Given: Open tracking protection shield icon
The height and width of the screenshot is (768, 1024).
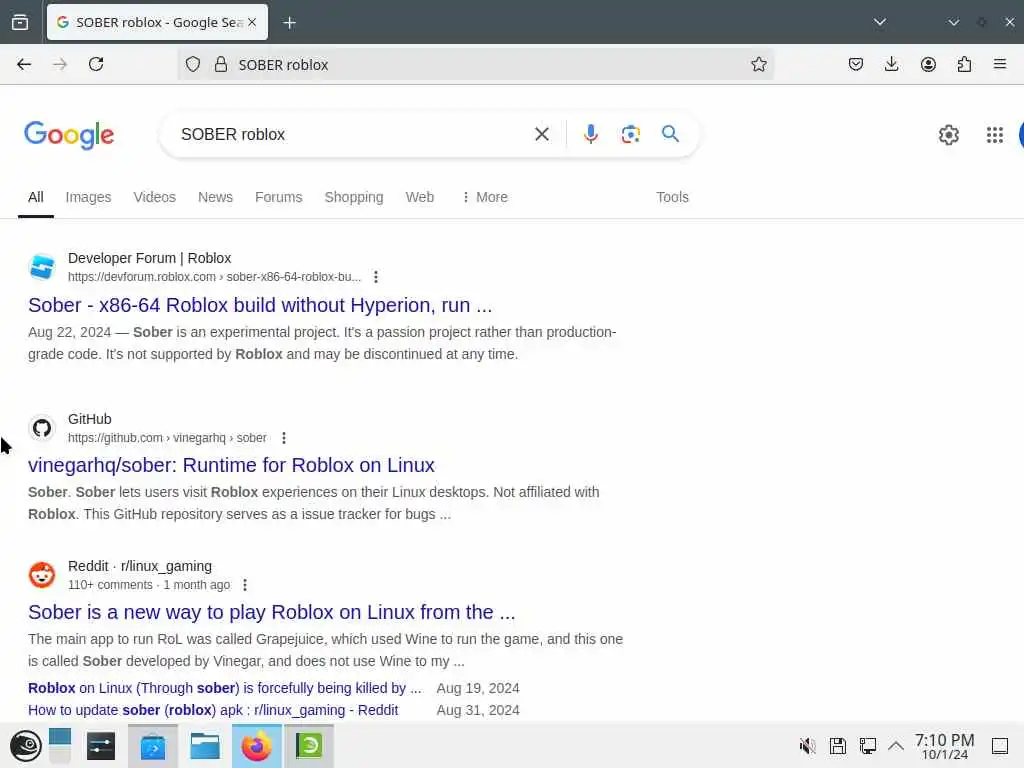Looking at the screenshot, I should (193, 64).
